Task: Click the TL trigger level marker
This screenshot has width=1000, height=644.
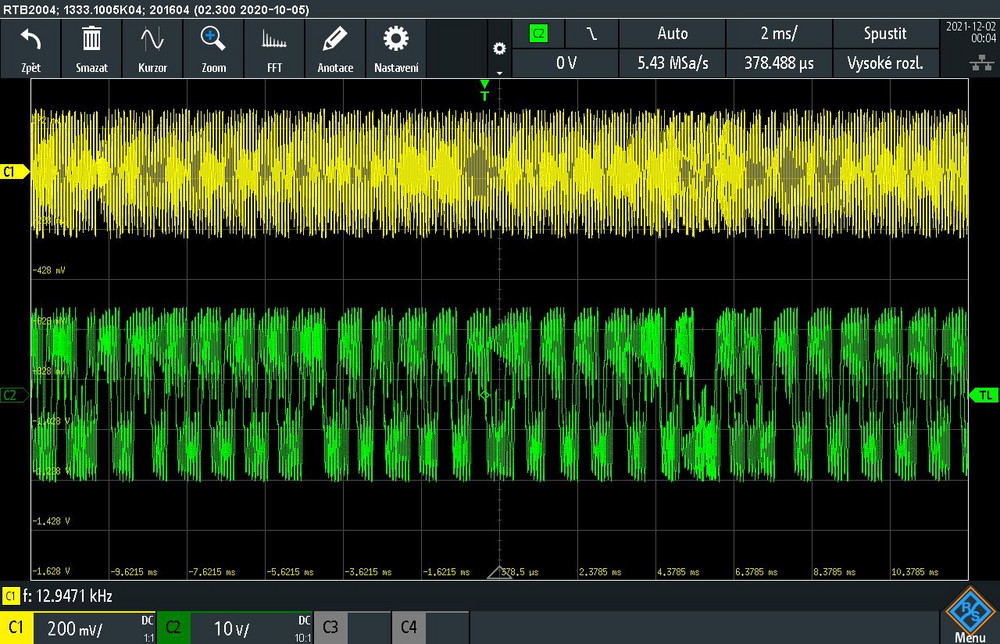Action: [x=984, y=395]
